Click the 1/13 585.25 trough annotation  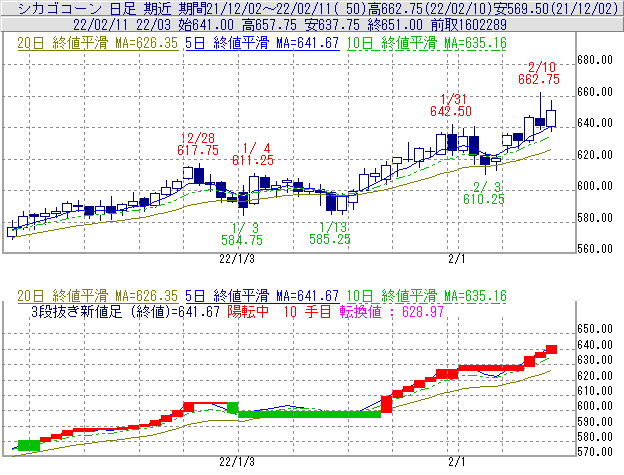coord(330,233)
